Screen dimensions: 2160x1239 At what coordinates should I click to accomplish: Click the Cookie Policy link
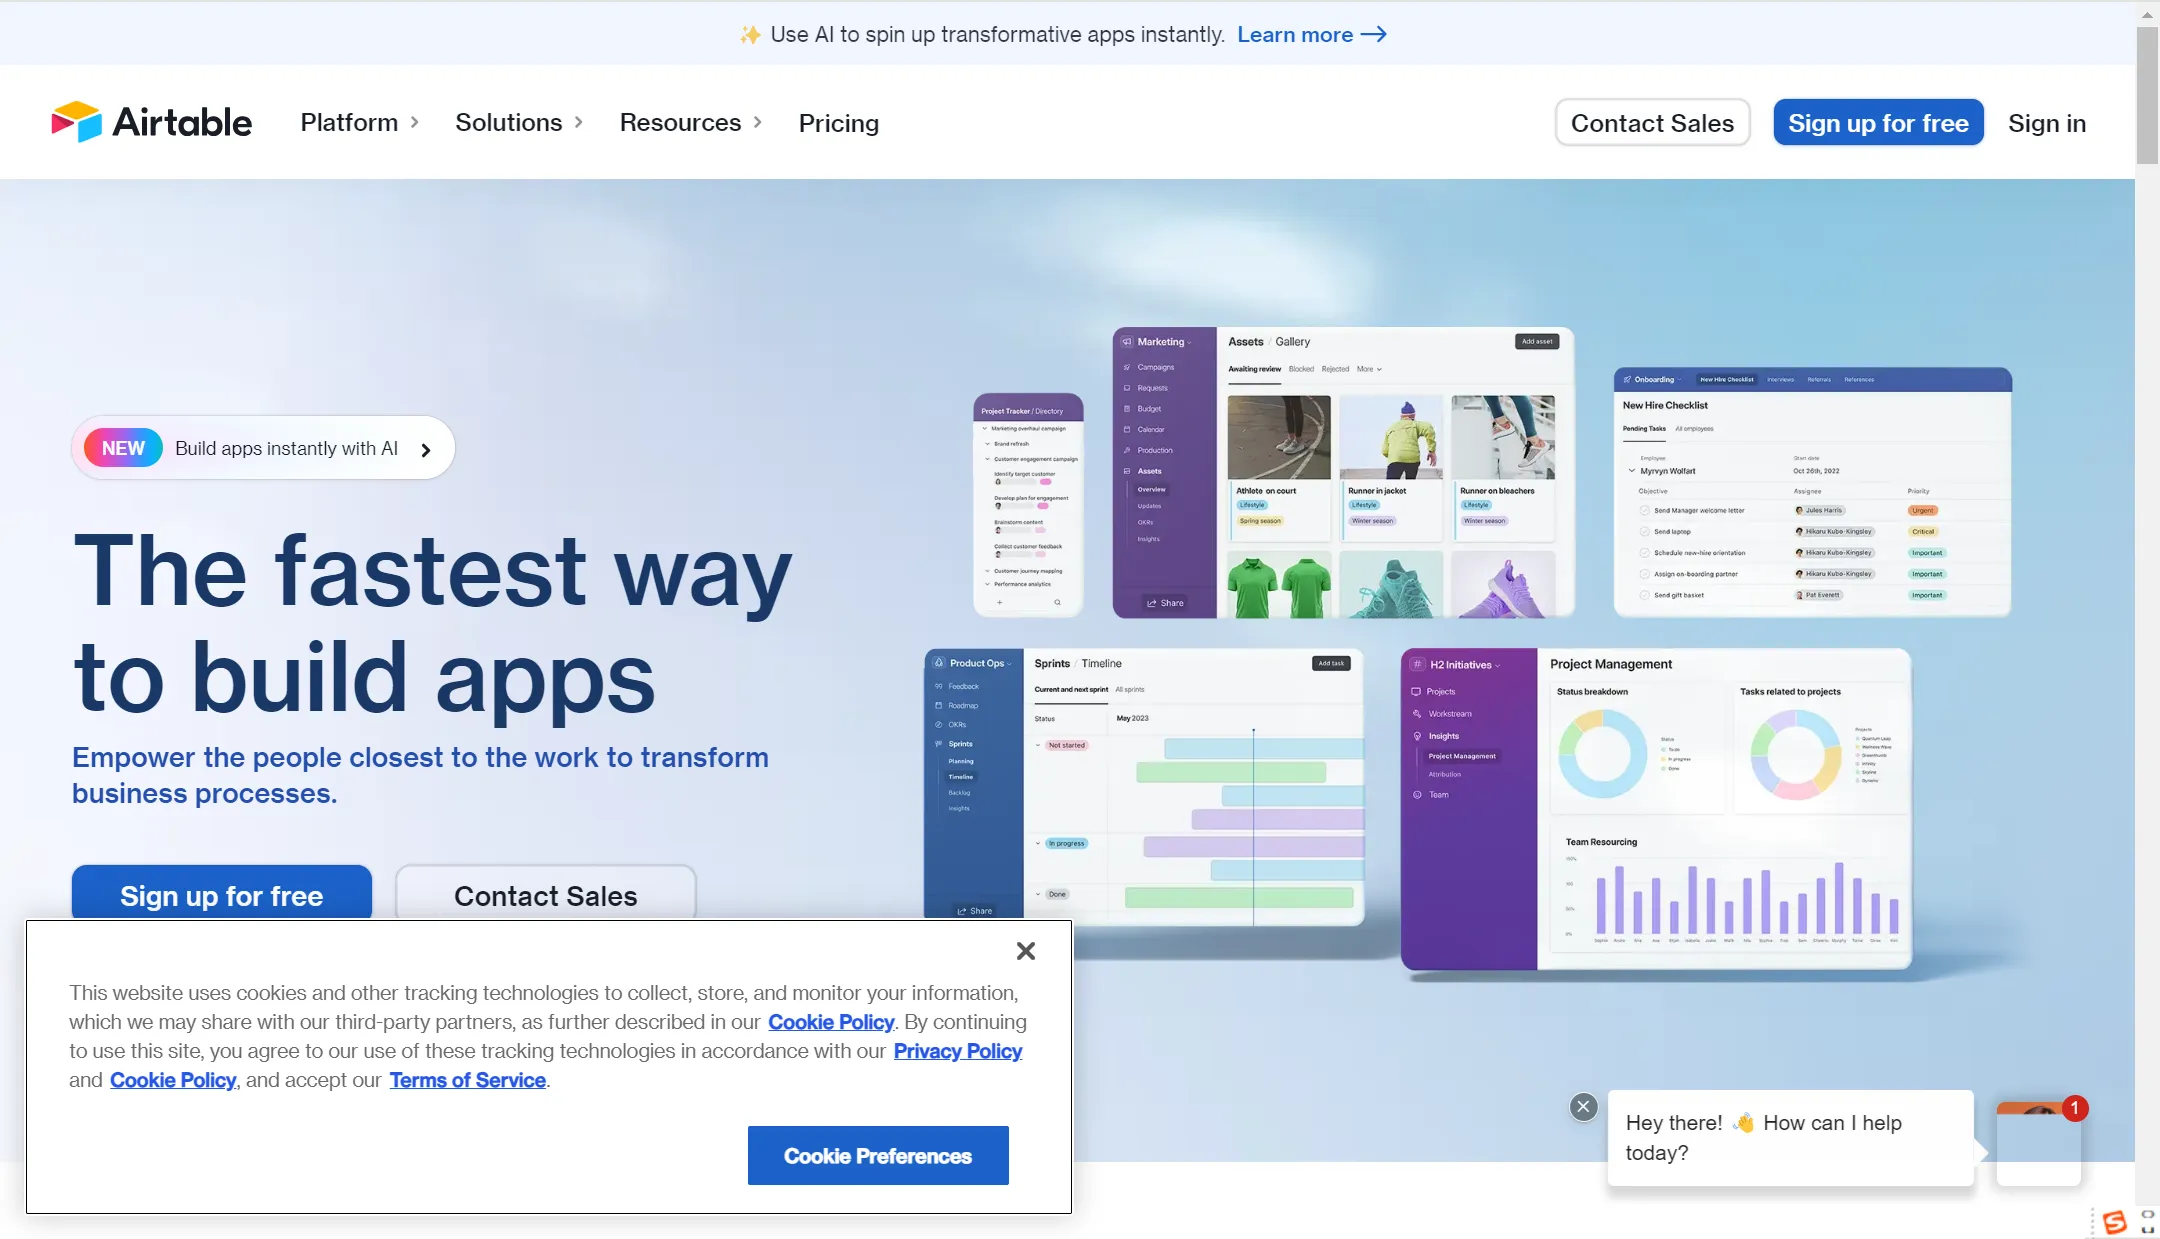[x=831, y=1021]
